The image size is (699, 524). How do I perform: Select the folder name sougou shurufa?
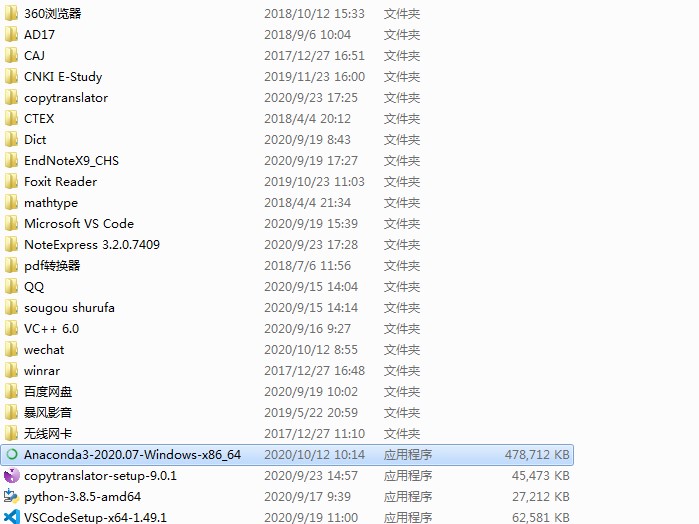pos(69,307)
